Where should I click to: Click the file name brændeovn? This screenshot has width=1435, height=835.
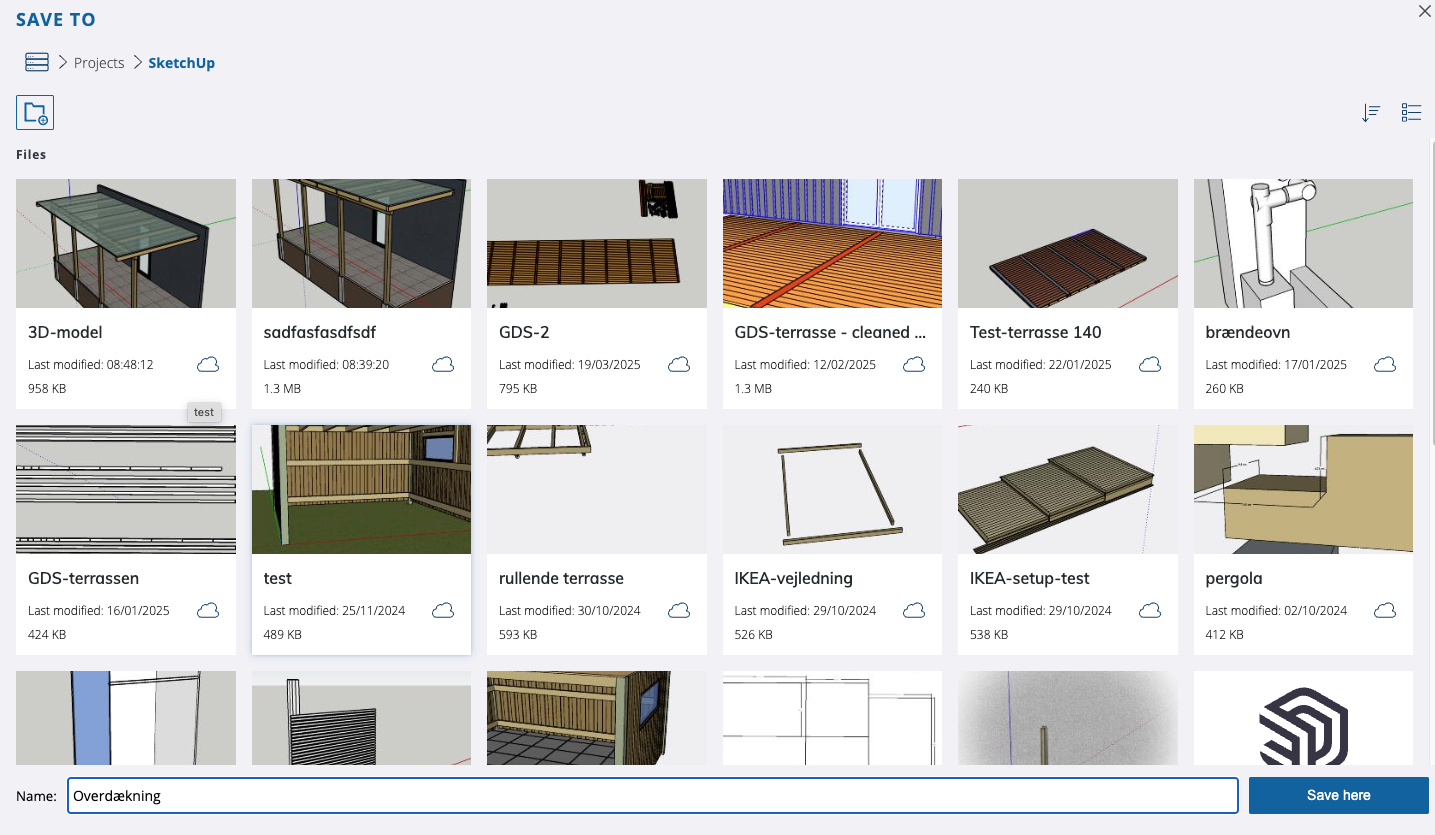pyautogui.click(x=1250, y=333)
